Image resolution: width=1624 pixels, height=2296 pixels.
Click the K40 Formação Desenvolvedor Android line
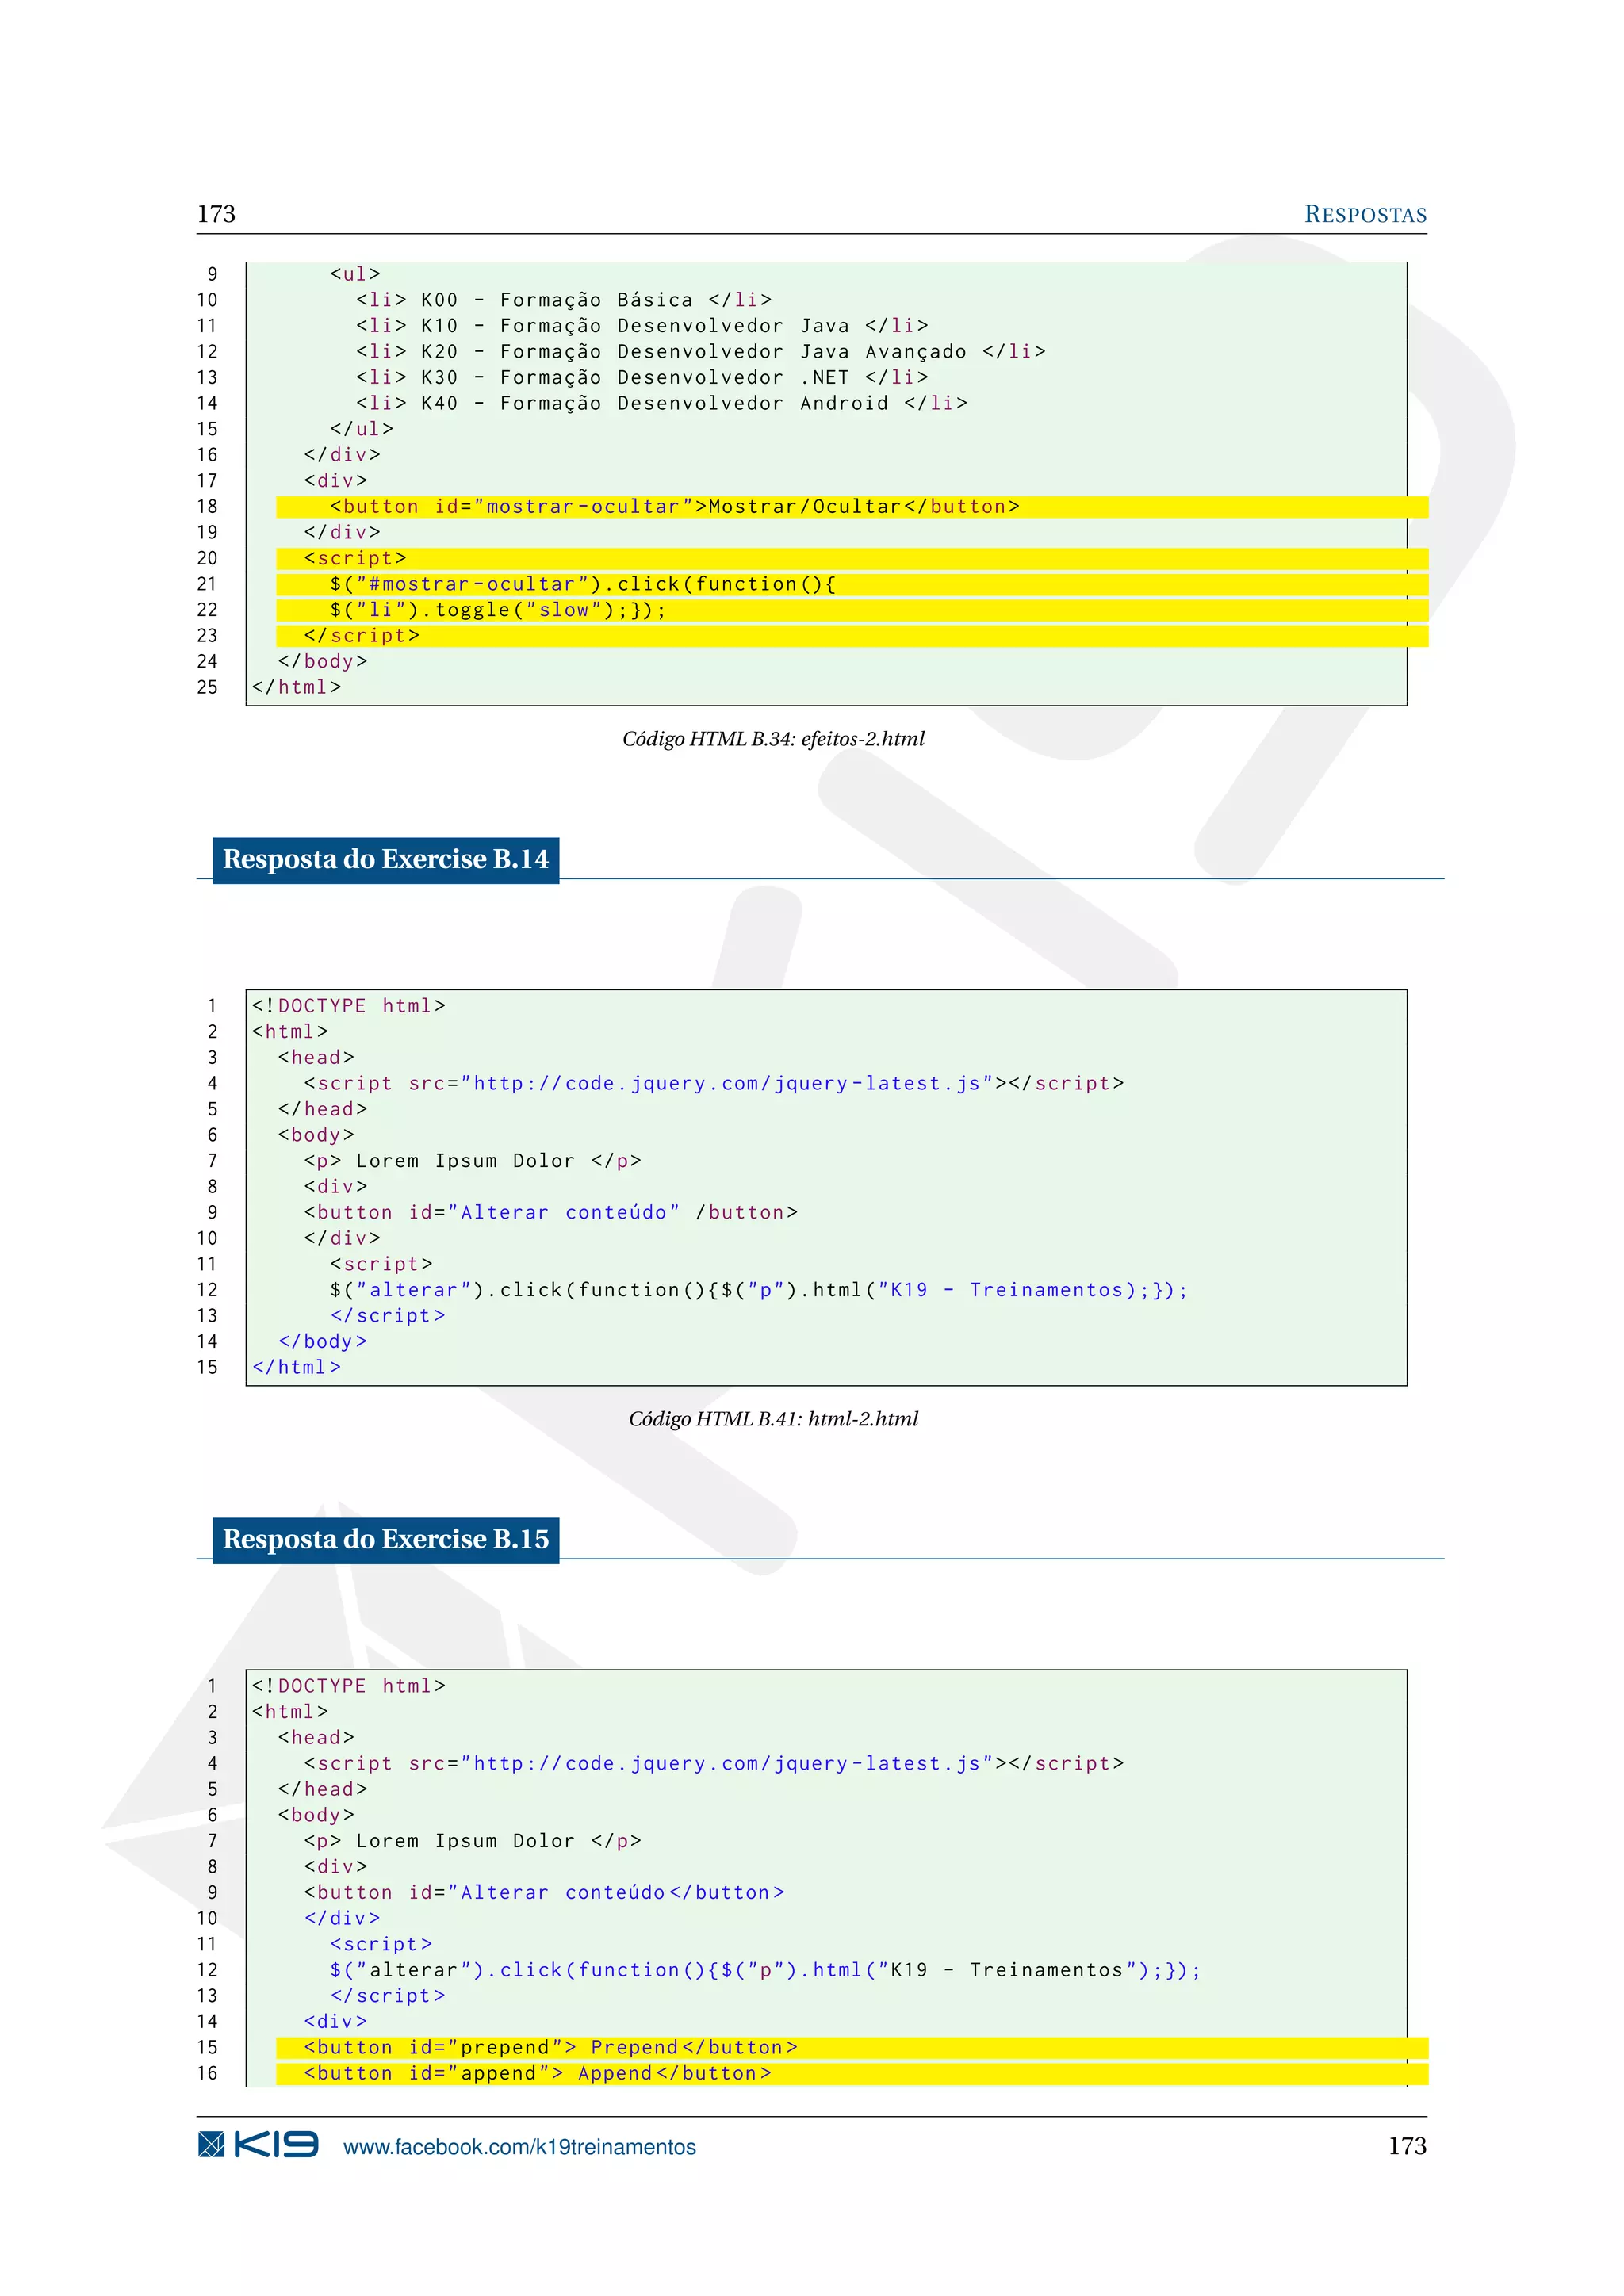point(661,403)
